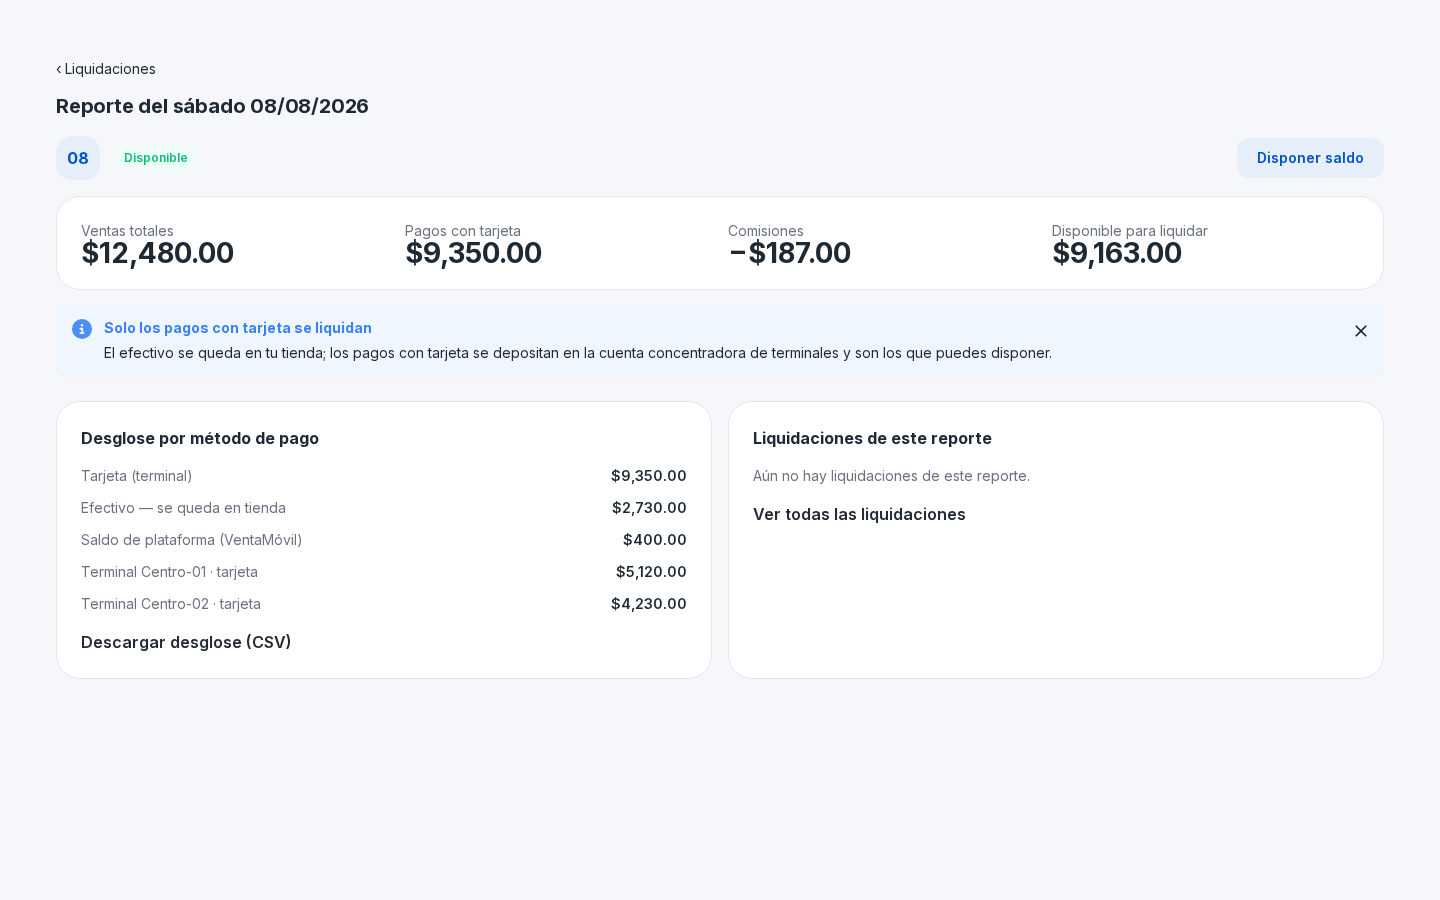Dismiss the card payments info banner
The image size is (1440, 900).
(x=1361, y=331)
